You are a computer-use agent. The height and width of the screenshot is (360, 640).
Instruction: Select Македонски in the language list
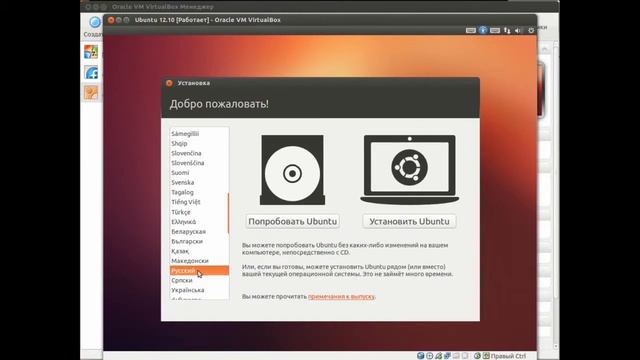199,261
